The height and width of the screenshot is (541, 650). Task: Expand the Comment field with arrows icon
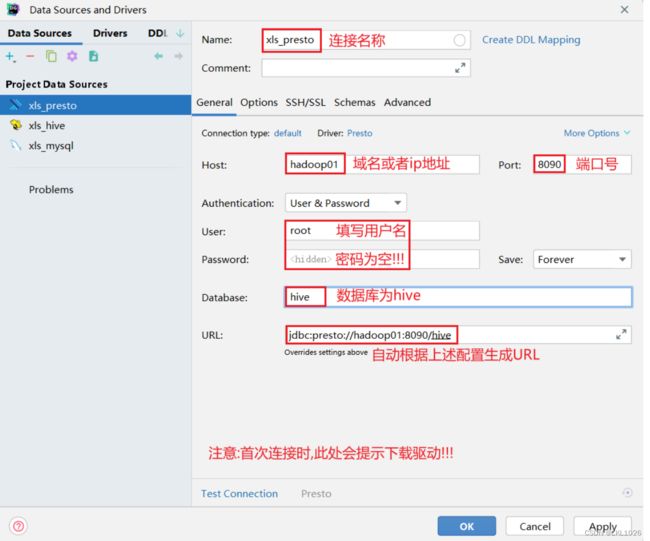460,68
